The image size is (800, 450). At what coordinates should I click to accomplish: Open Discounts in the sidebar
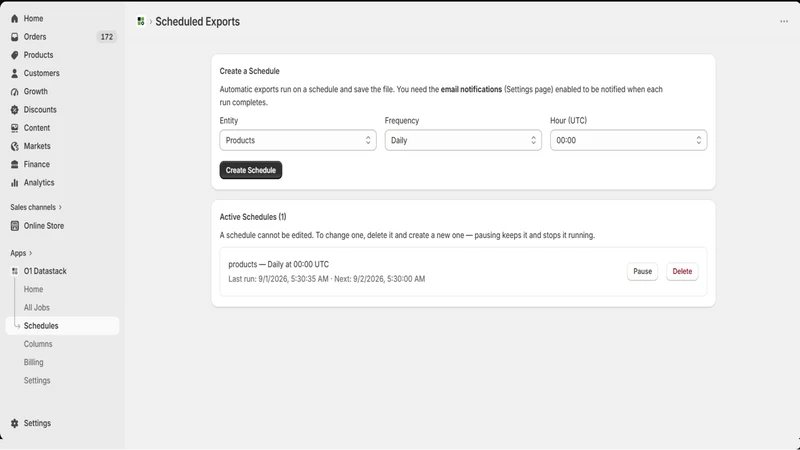pyautogui.click(x=40, y=110)
